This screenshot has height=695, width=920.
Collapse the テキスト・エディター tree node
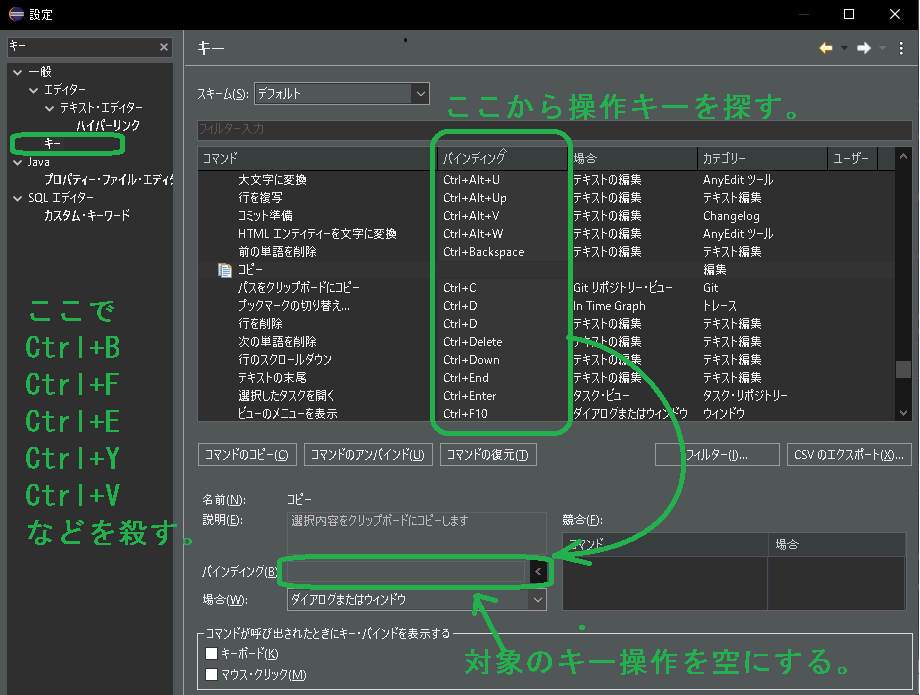click(x=49, y=108)
